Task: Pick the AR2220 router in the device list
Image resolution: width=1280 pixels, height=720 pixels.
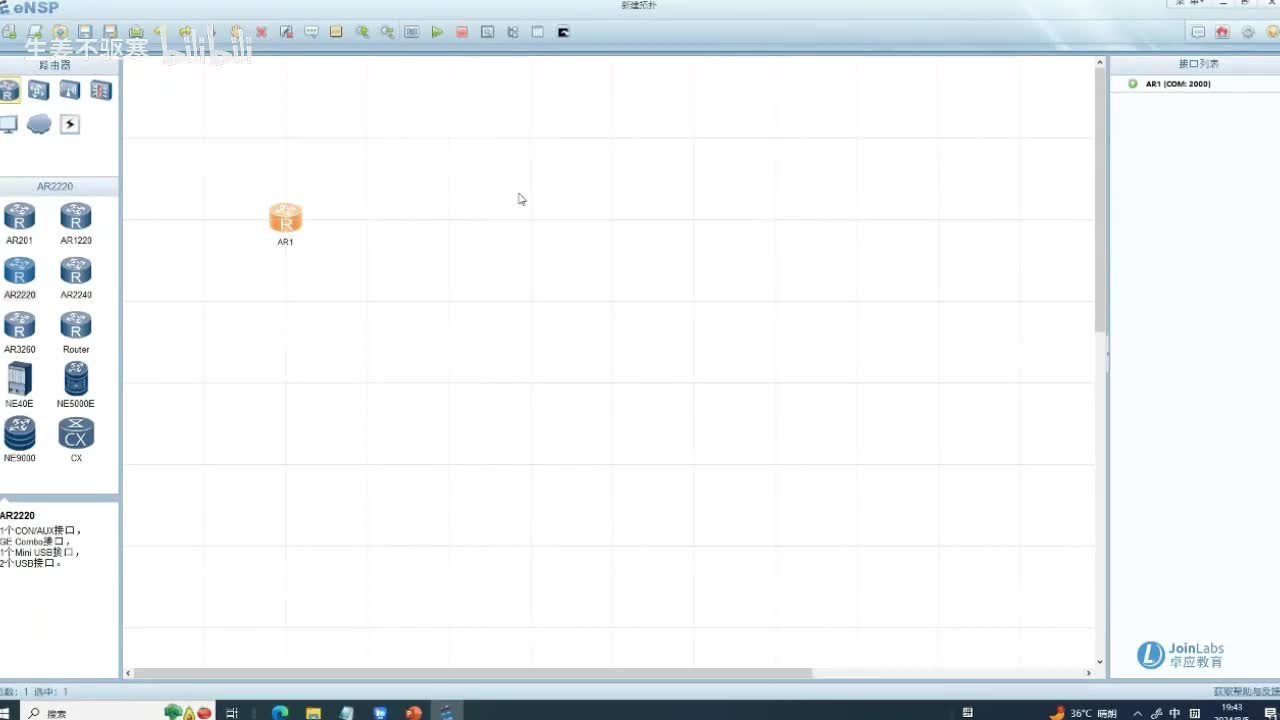Action: (x=19, y=277)
